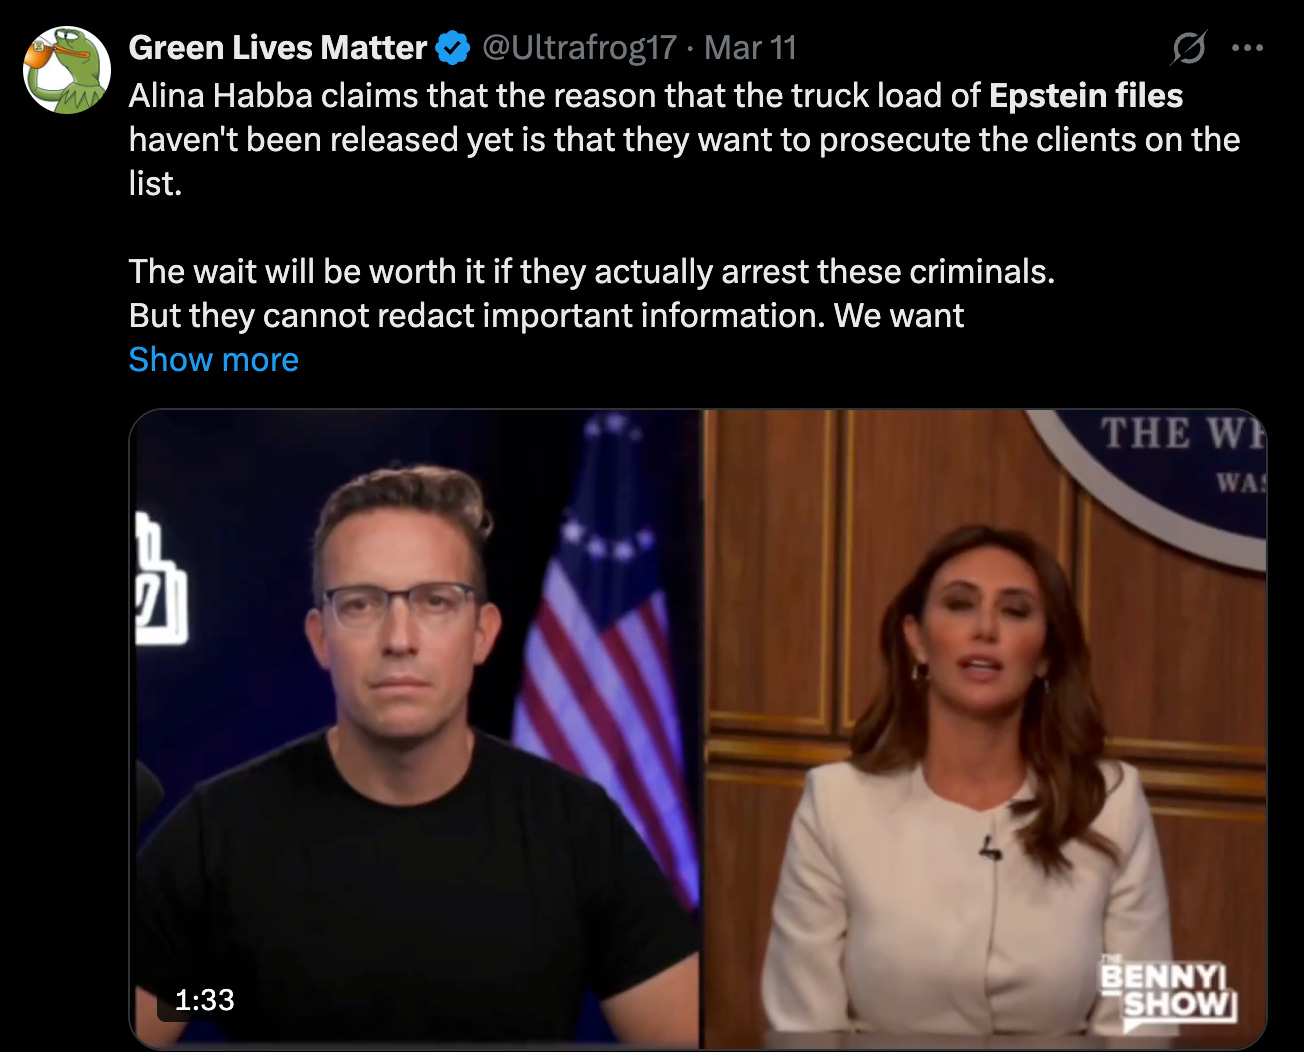Click the 'The wait will be worth it' line

[592, 272]
